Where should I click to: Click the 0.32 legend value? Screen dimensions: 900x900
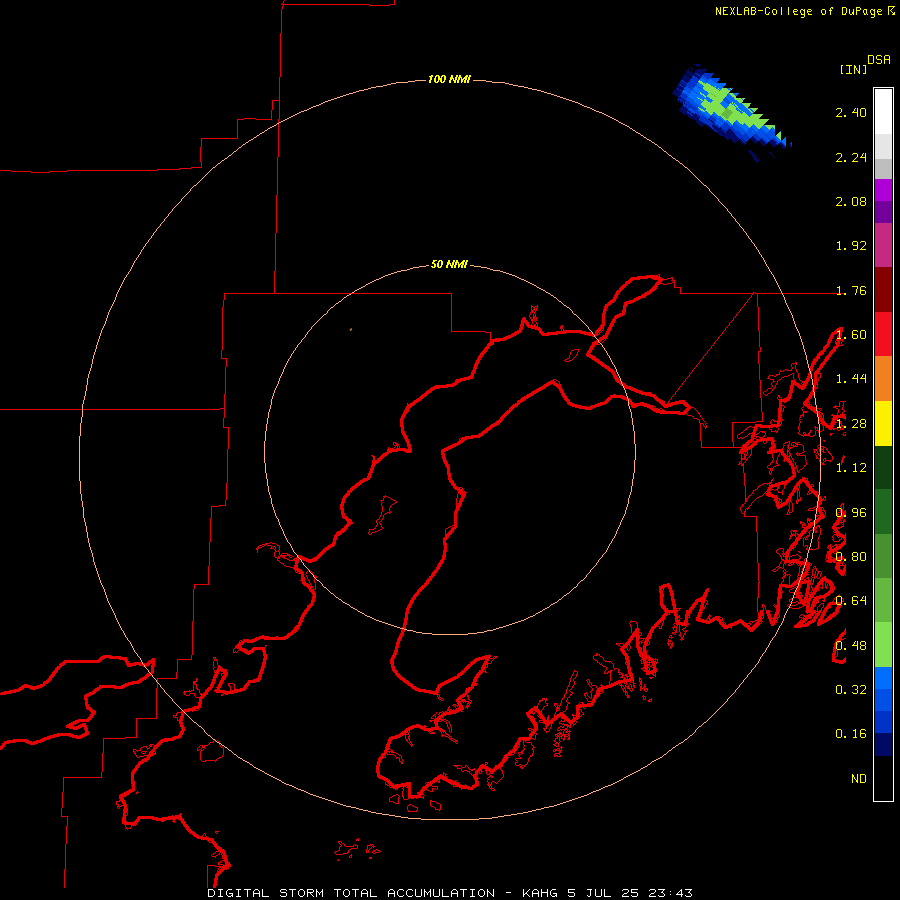point(851,689)
